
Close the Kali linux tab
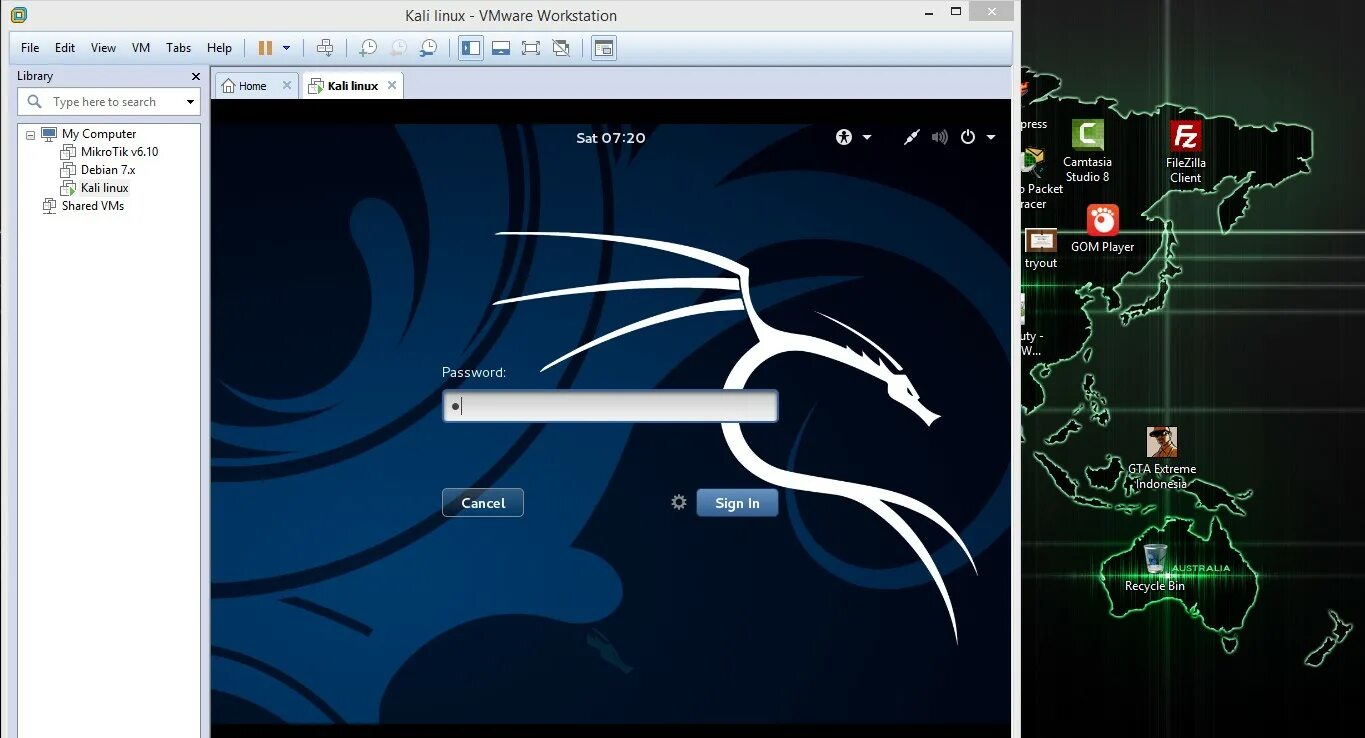coord(392,85)
